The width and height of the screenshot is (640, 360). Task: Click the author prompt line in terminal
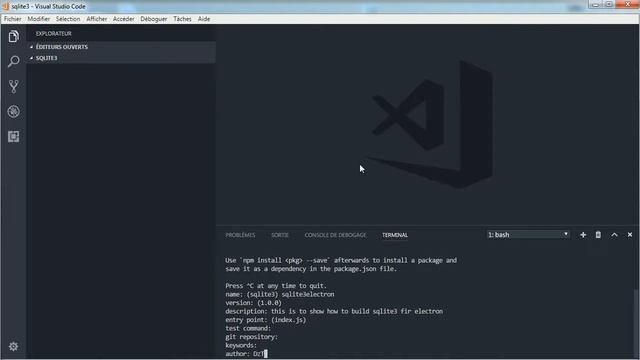pyautogui.click(x=246, y=354)
